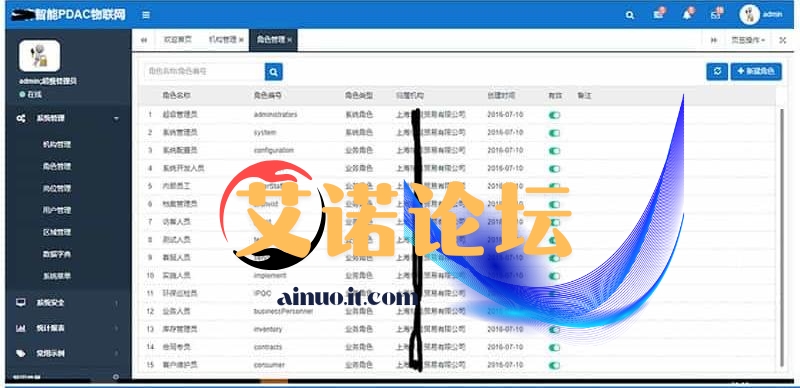Open the search icon in top bar
800x388 pixels.
[630, 15]
